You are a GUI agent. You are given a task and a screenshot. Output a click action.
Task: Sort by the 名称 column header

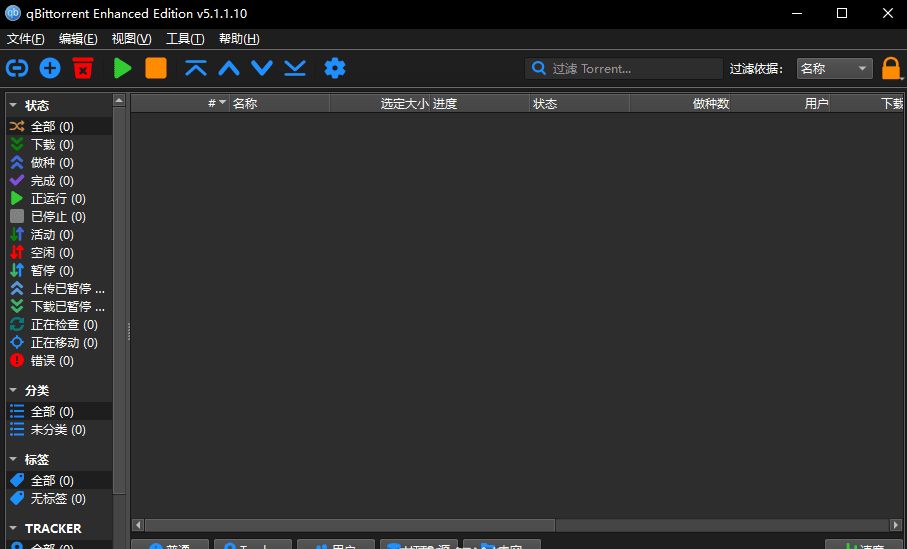pyautogui.click(x=279, y=104)
